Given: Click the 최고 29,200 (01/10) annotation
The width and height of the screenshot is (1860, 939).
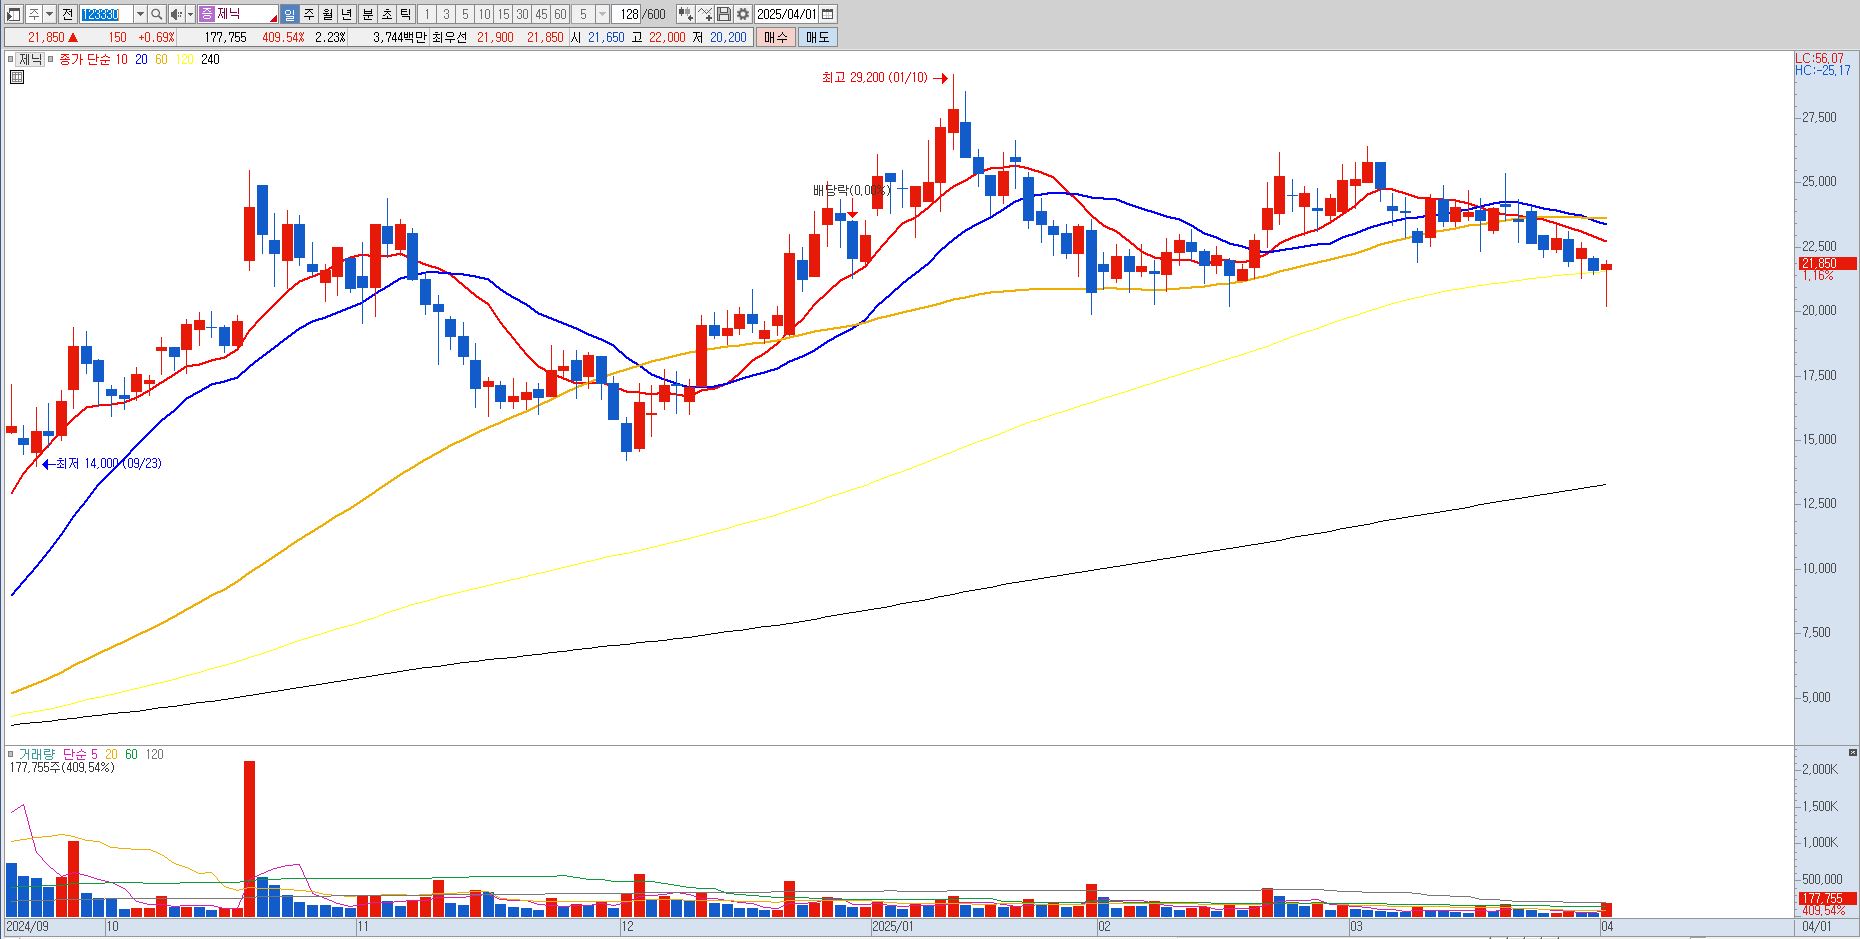Looking at the screenshot, I should point(874,77).
